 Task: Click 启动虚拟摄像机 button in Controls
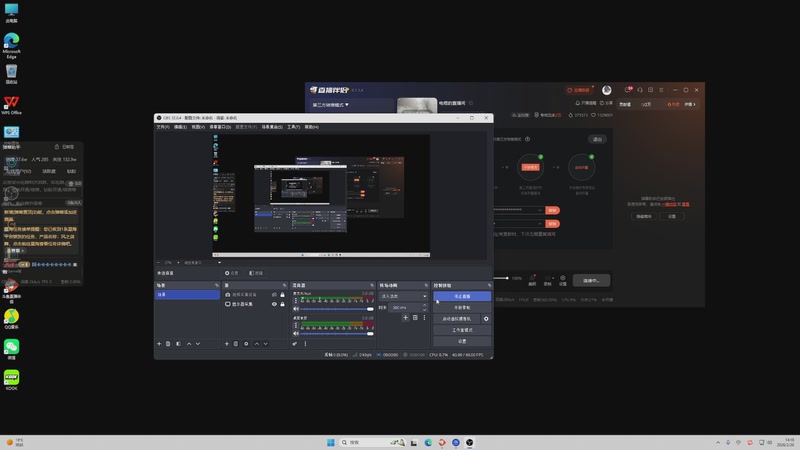pyautogui.click(x=457, y=319)
